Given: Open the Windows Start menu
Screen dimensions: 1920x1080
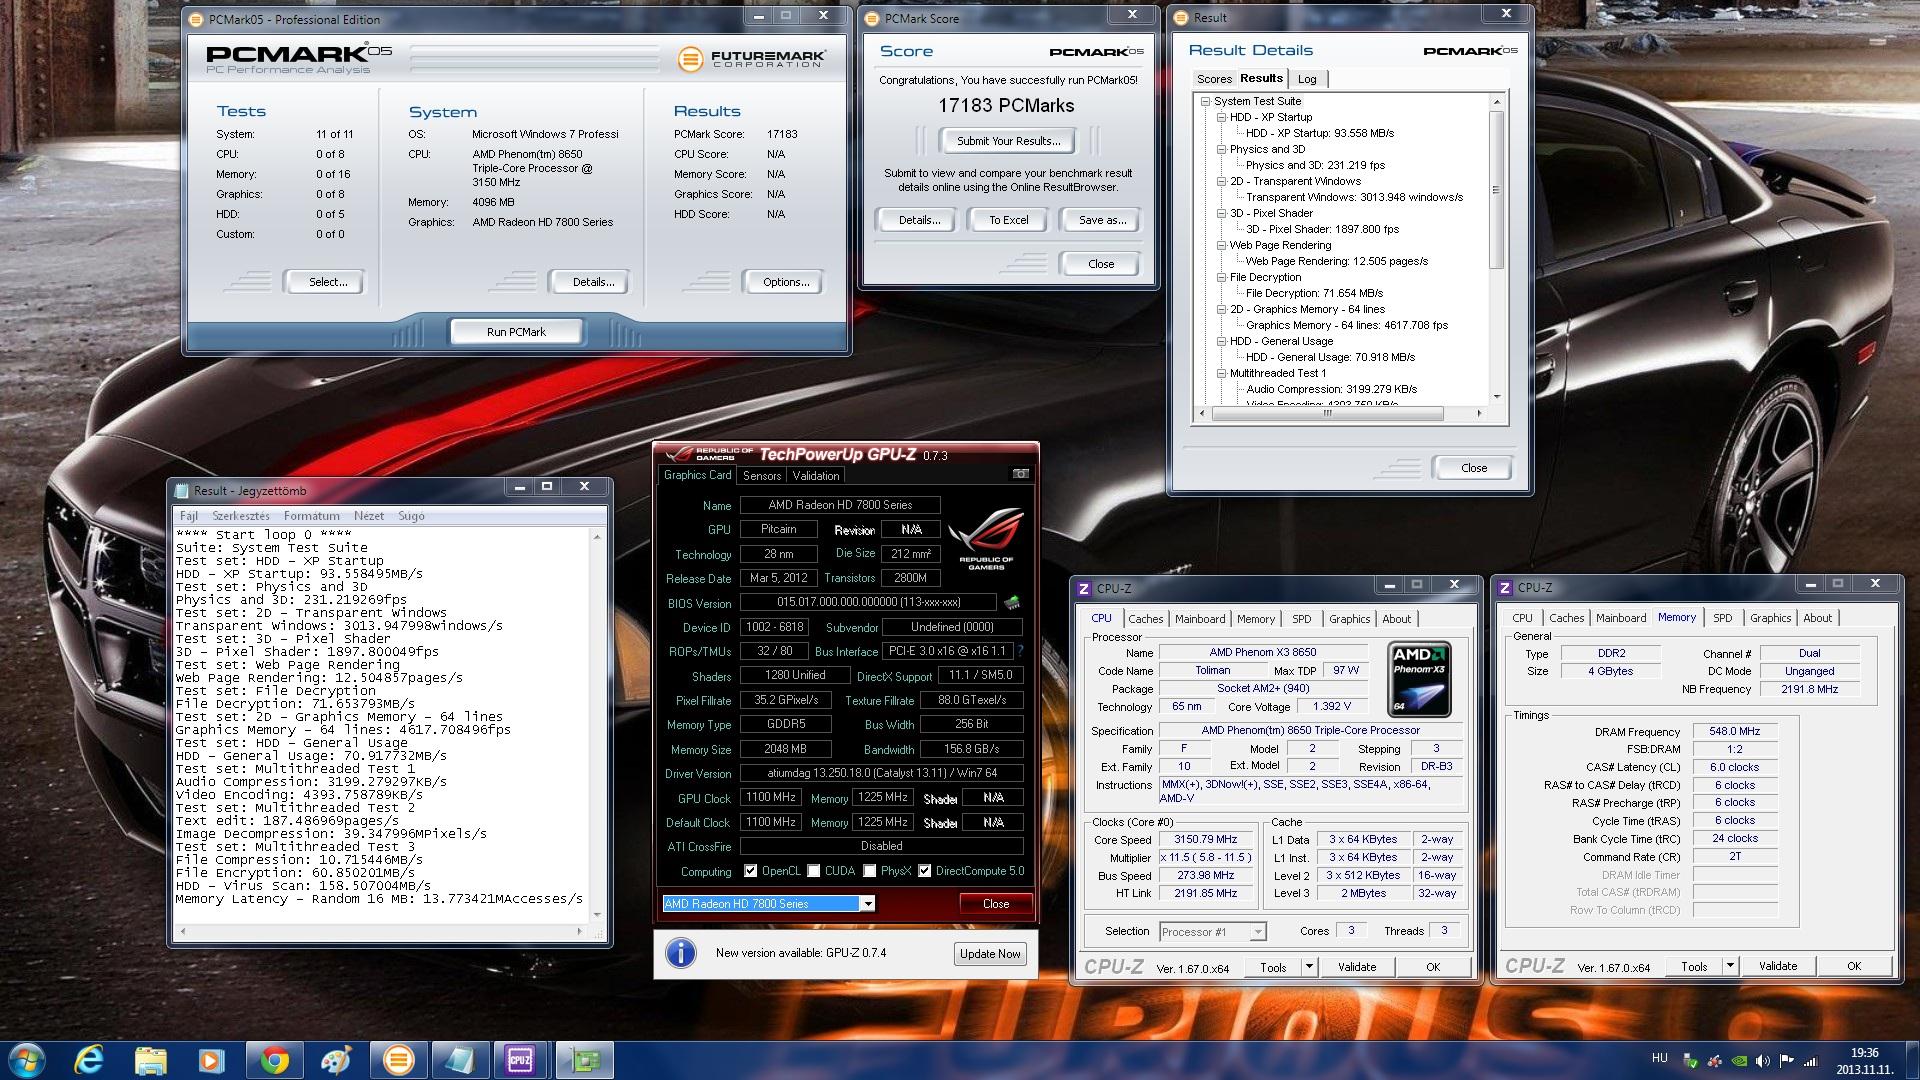Looking at the screenshot, I should click(x=27, y=1059).
